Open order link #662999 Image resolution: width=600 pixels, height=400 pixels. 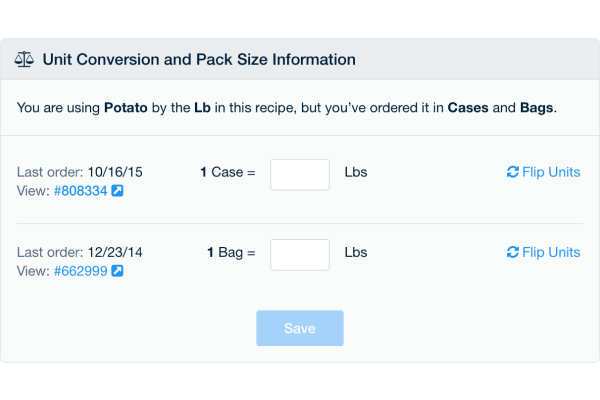tap(80, 271)
